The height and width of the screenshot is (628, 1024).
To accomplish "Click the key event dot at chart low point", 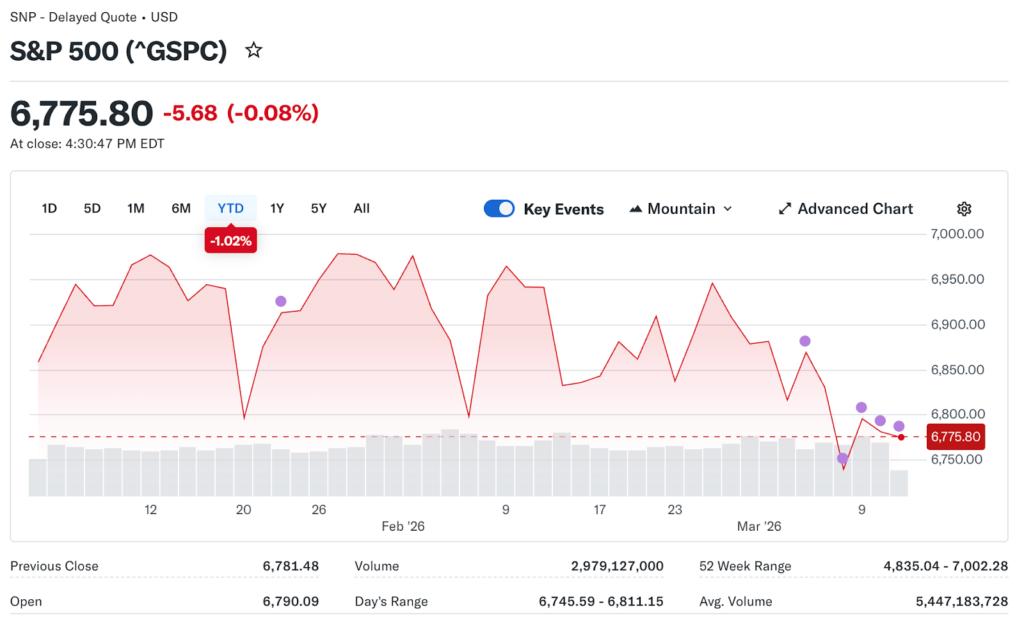I will [842, 458].
